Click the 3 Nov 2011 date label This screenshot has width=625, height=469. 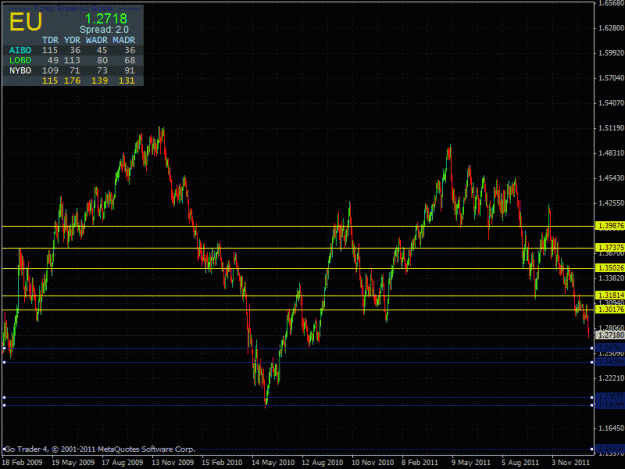click(570, 463)
